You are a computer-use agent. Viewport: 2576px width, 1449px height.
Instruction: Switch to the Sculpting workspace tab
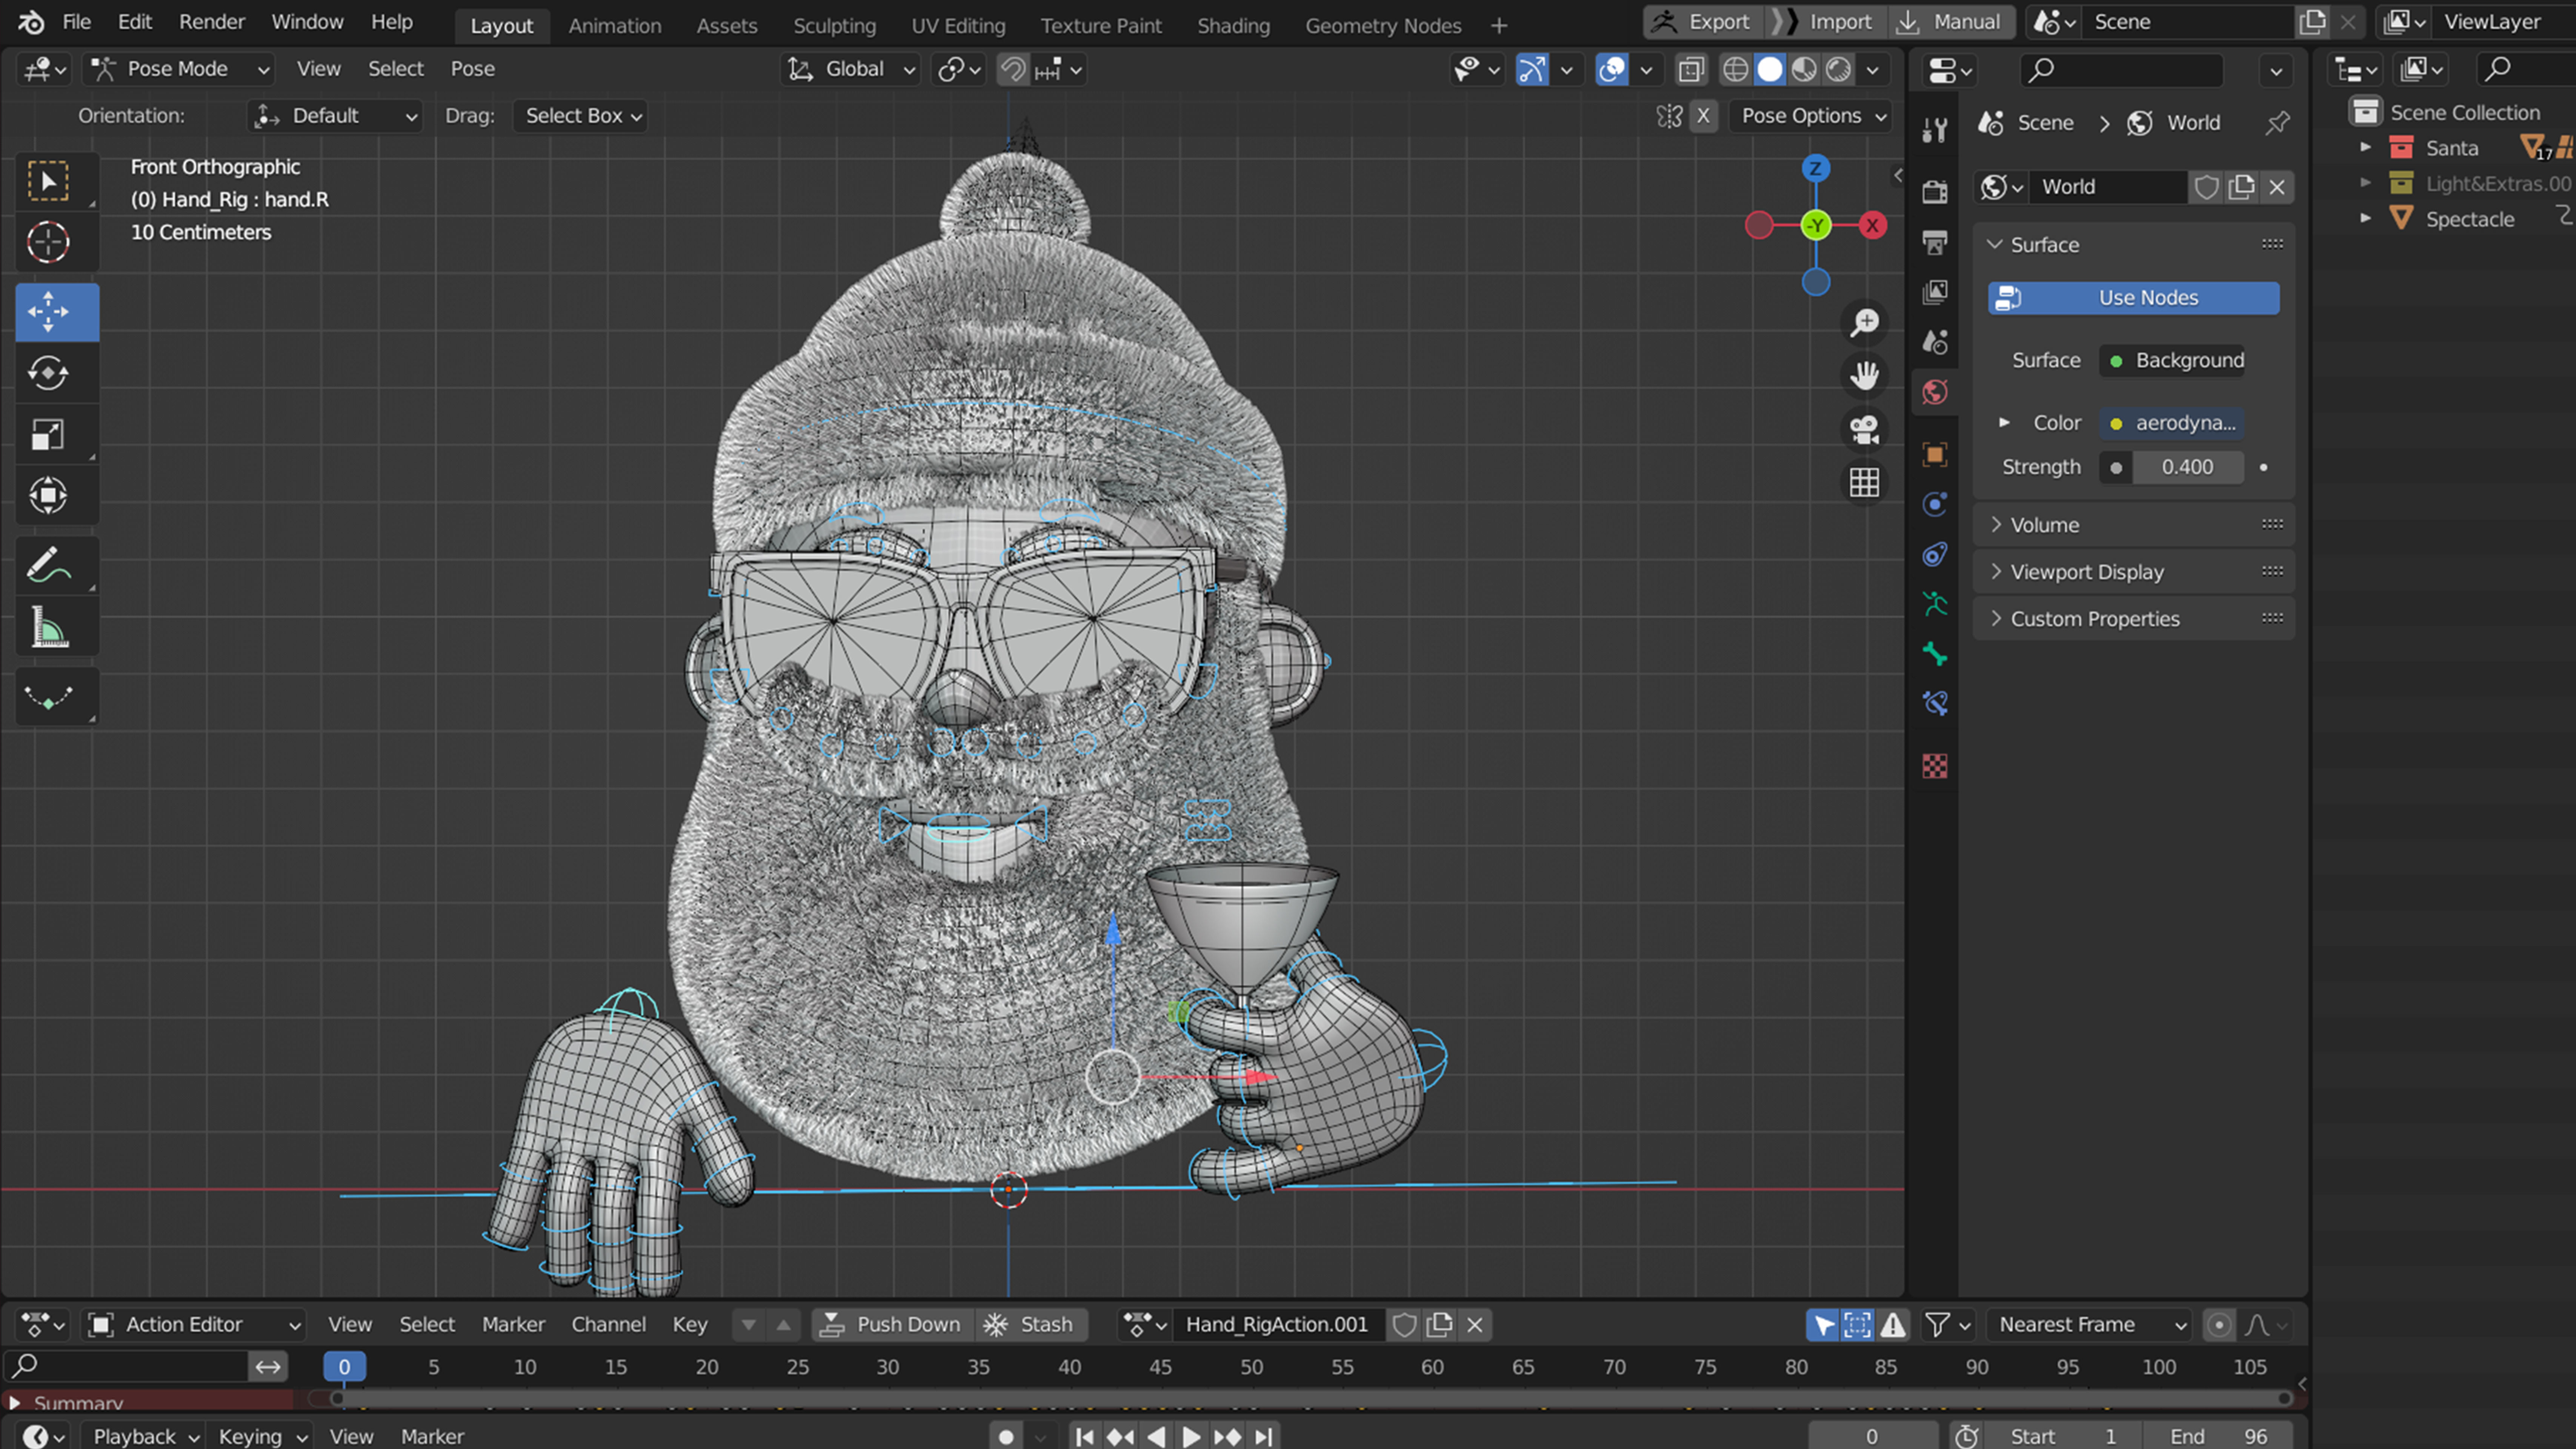pyautogui.click(x=834, y=26)
